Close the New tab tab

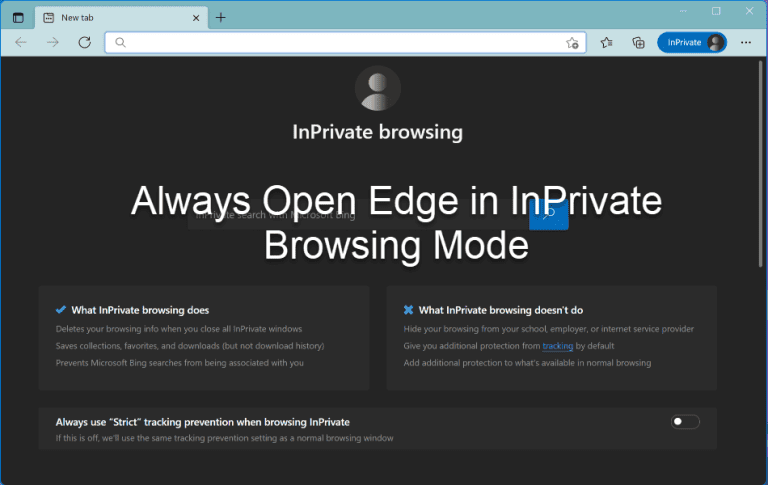coord(196,18)
